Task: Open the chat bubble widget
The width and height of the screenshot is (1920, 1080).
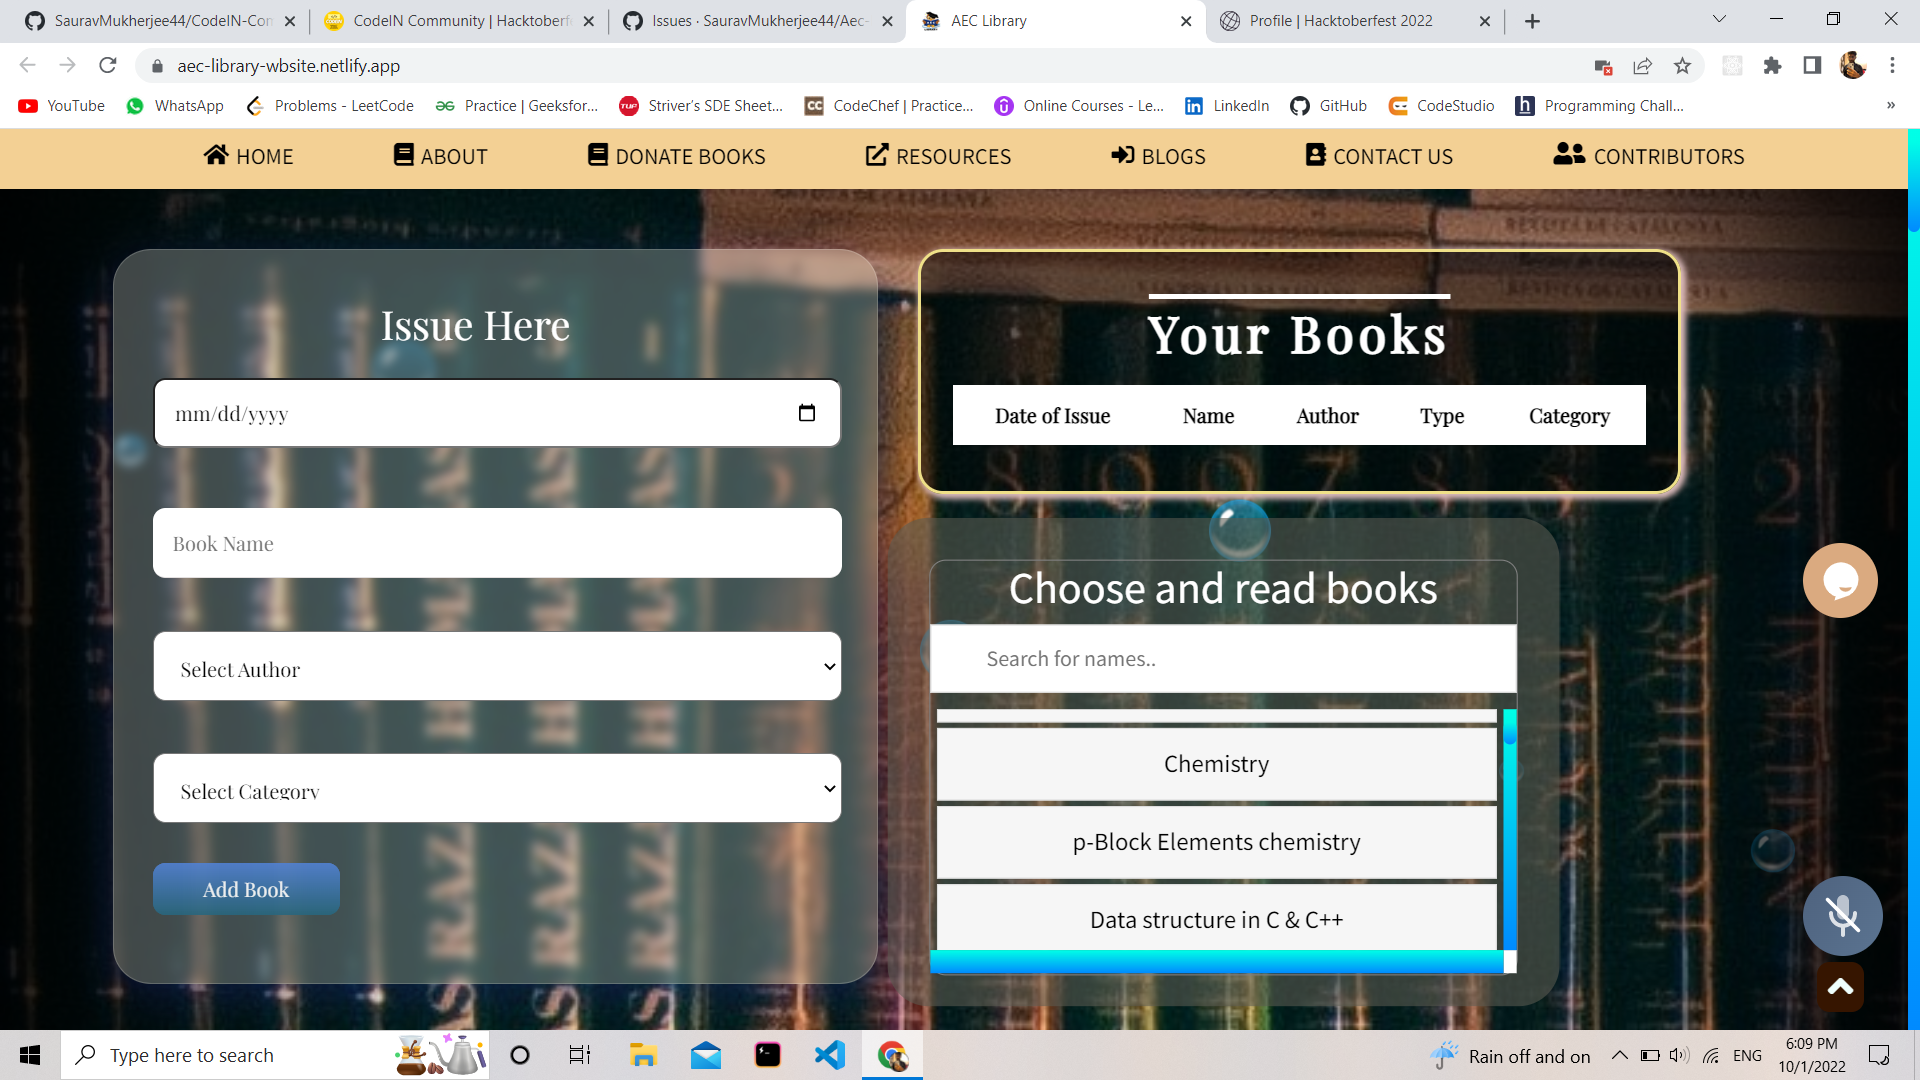Action: pyautogui.click(x=1840, y=580)
